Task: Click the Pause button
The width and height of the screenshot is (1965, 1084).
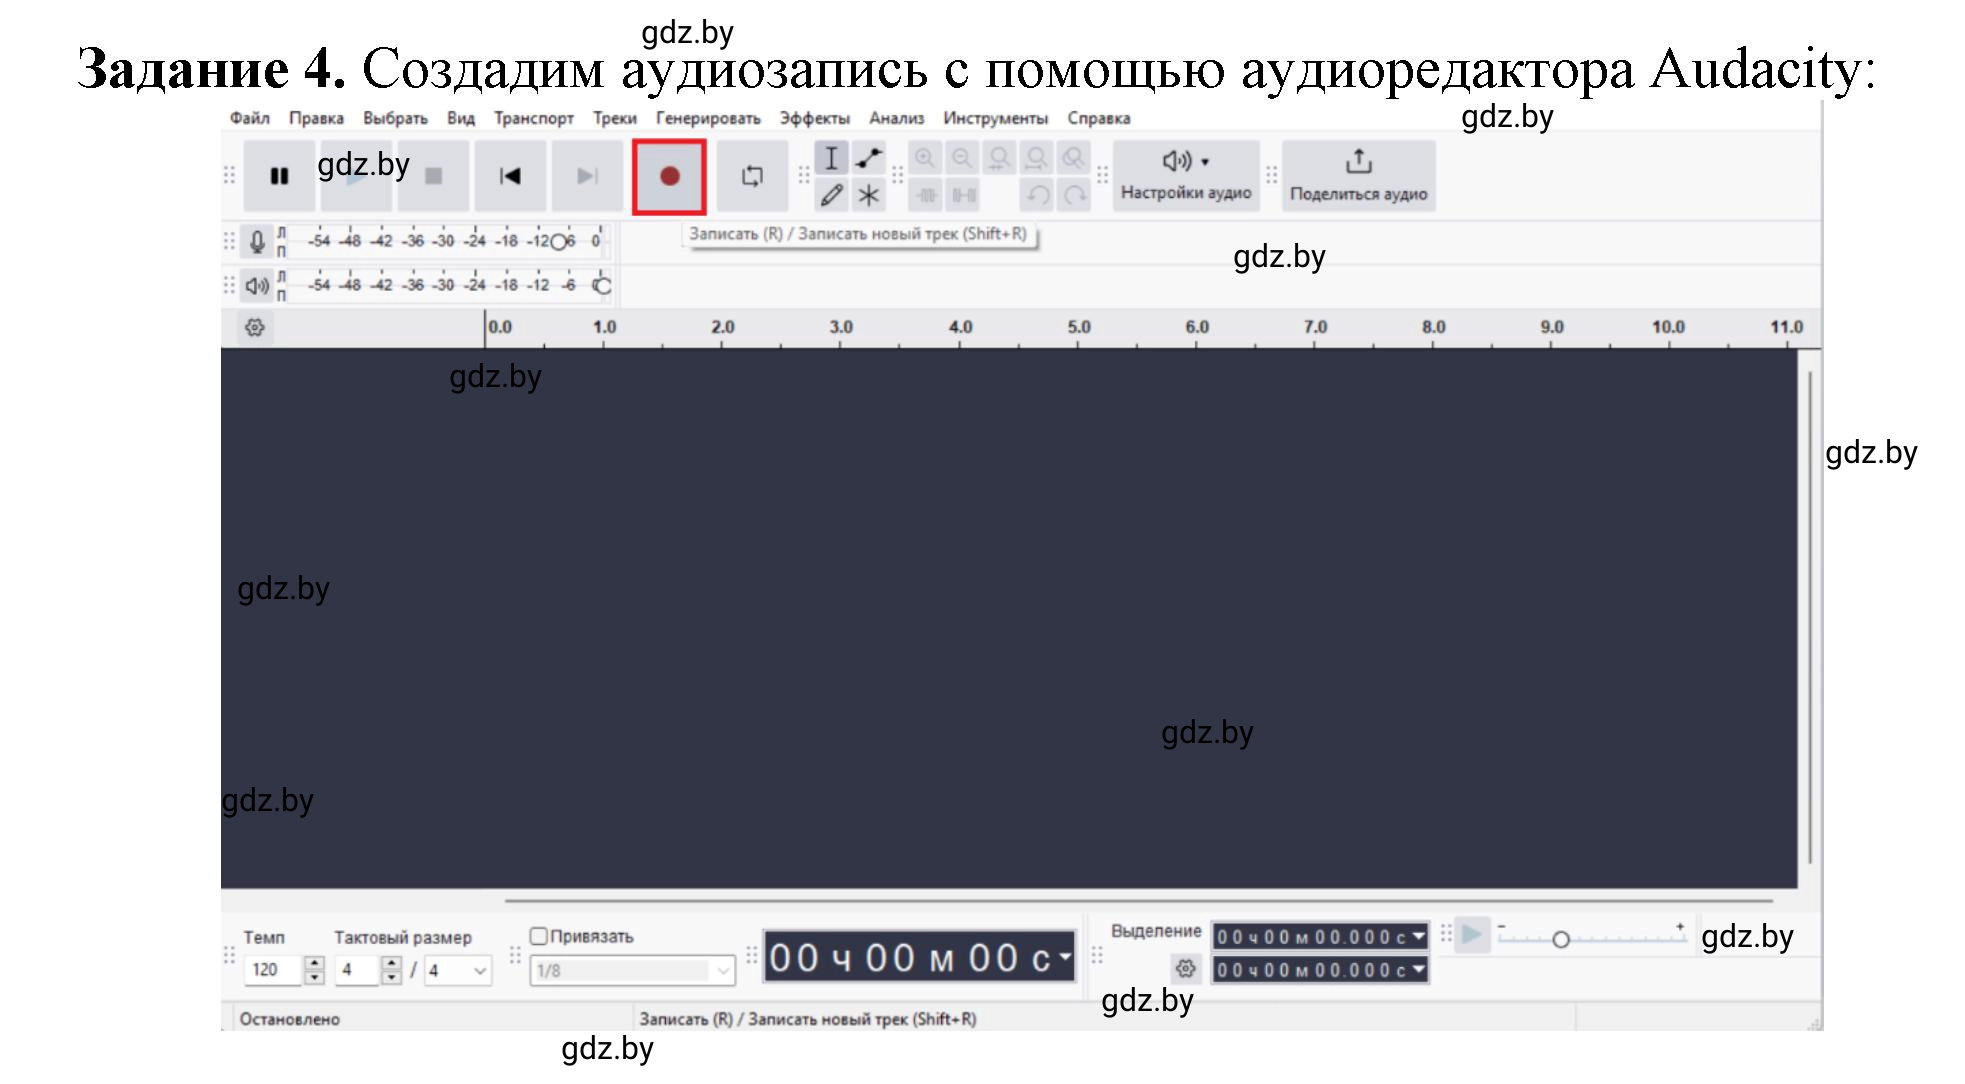Action: [x=279, y=176]
